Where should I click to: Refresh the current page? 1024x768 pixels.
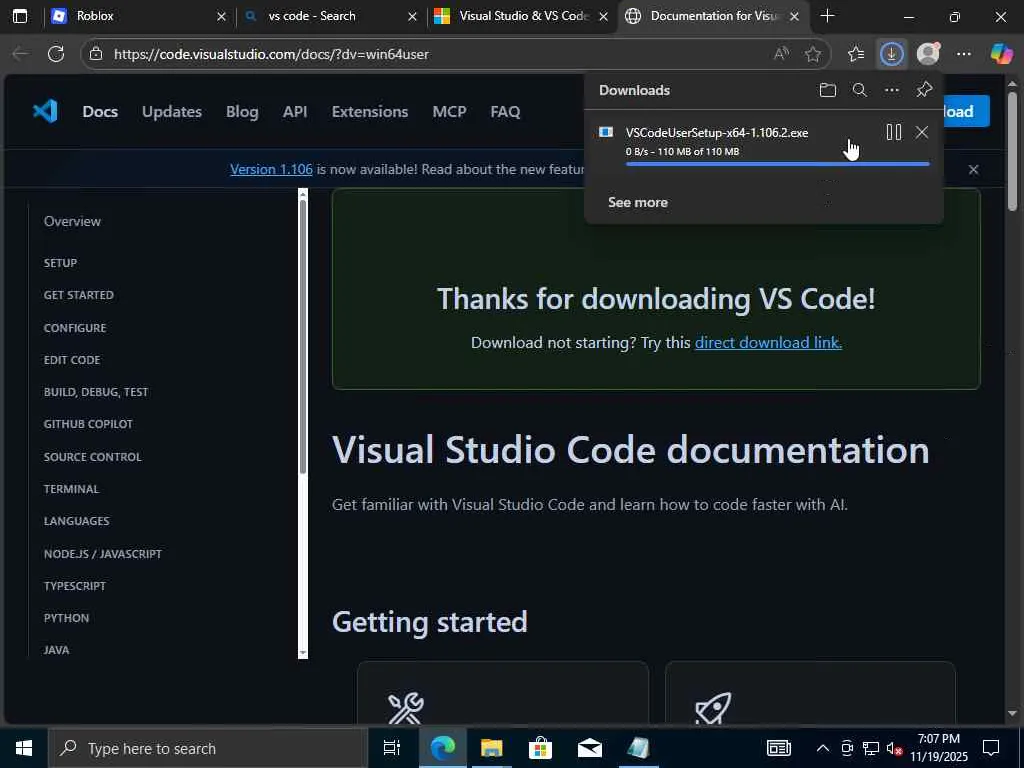[x=56, y=54]
